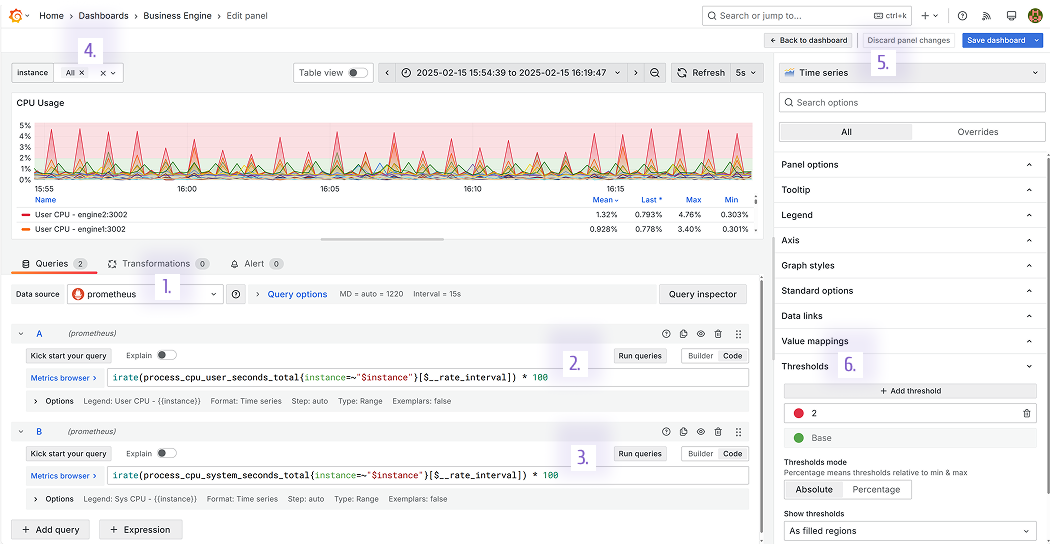
Task: Switch to Alert tab
Action: coord(256,264)
